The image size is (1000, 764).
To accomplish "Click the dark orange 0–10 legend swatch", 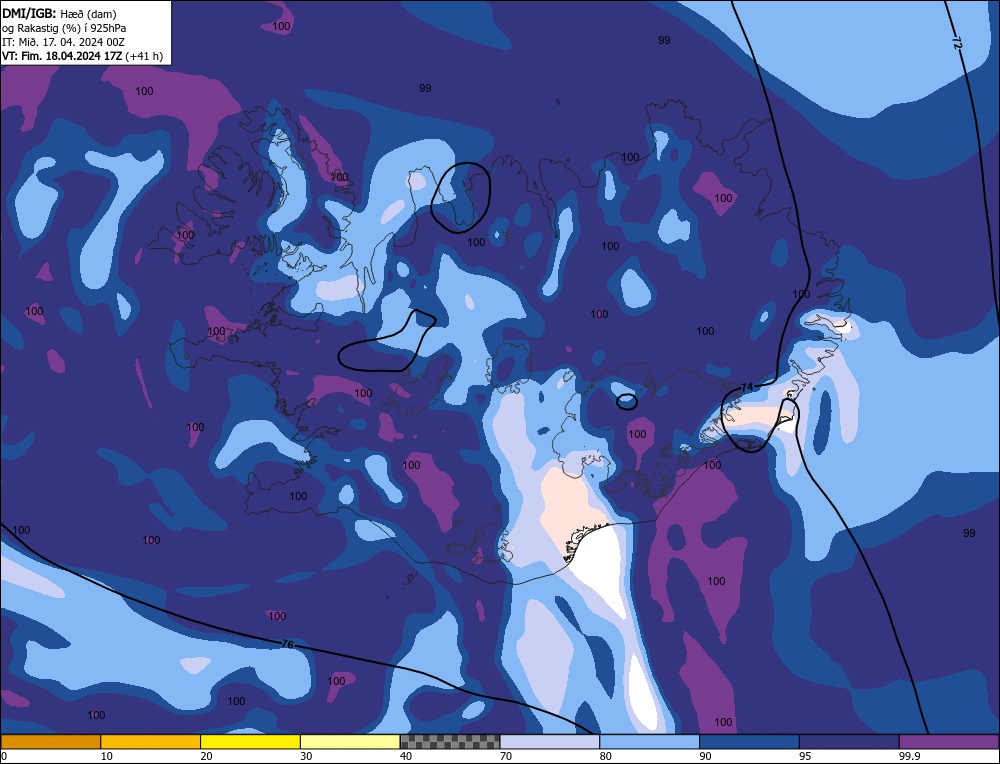I will [x=50, y=742].
